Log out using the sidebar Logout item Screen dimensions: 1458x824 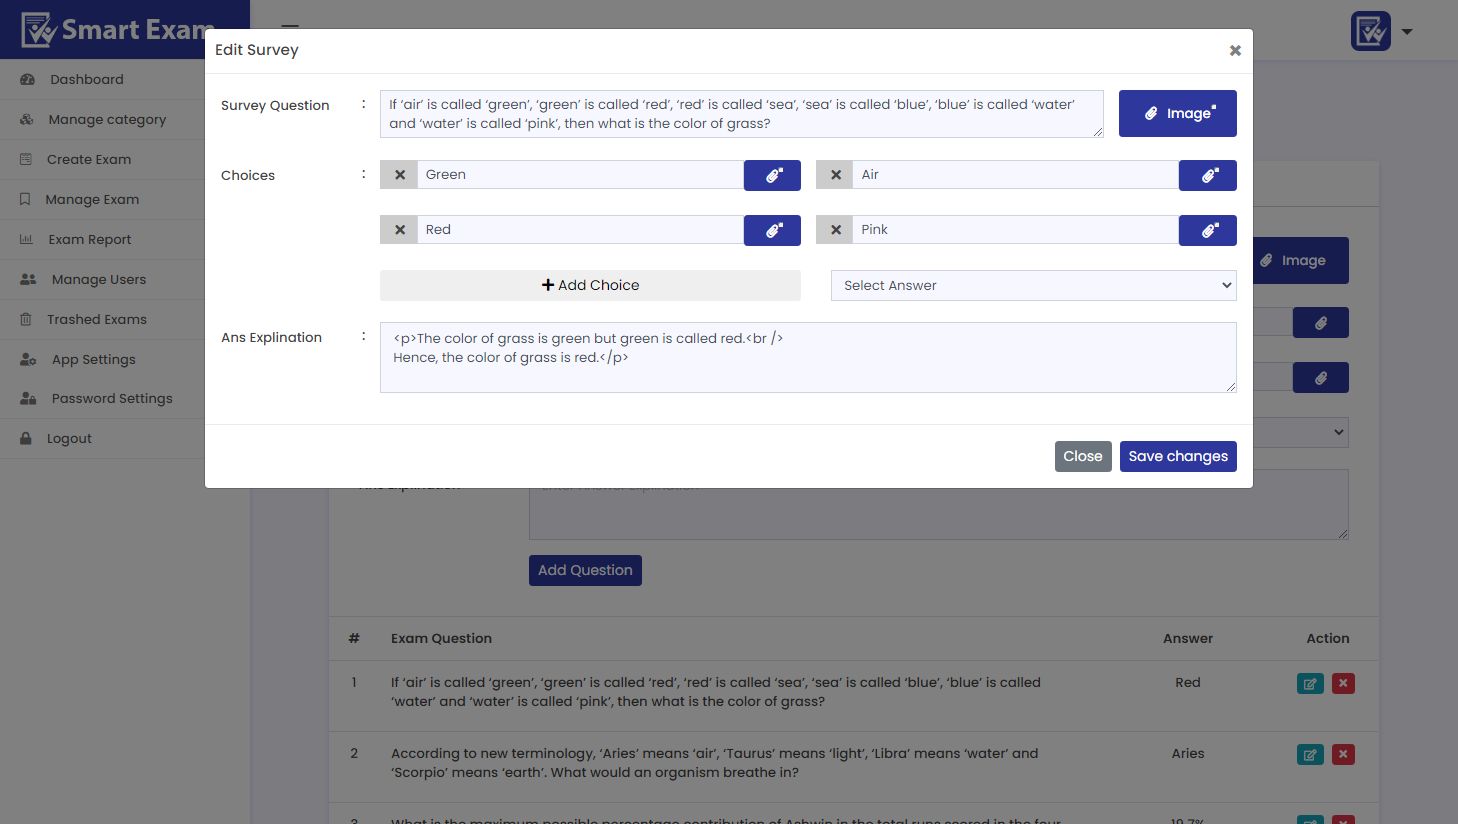coord(69,438)
